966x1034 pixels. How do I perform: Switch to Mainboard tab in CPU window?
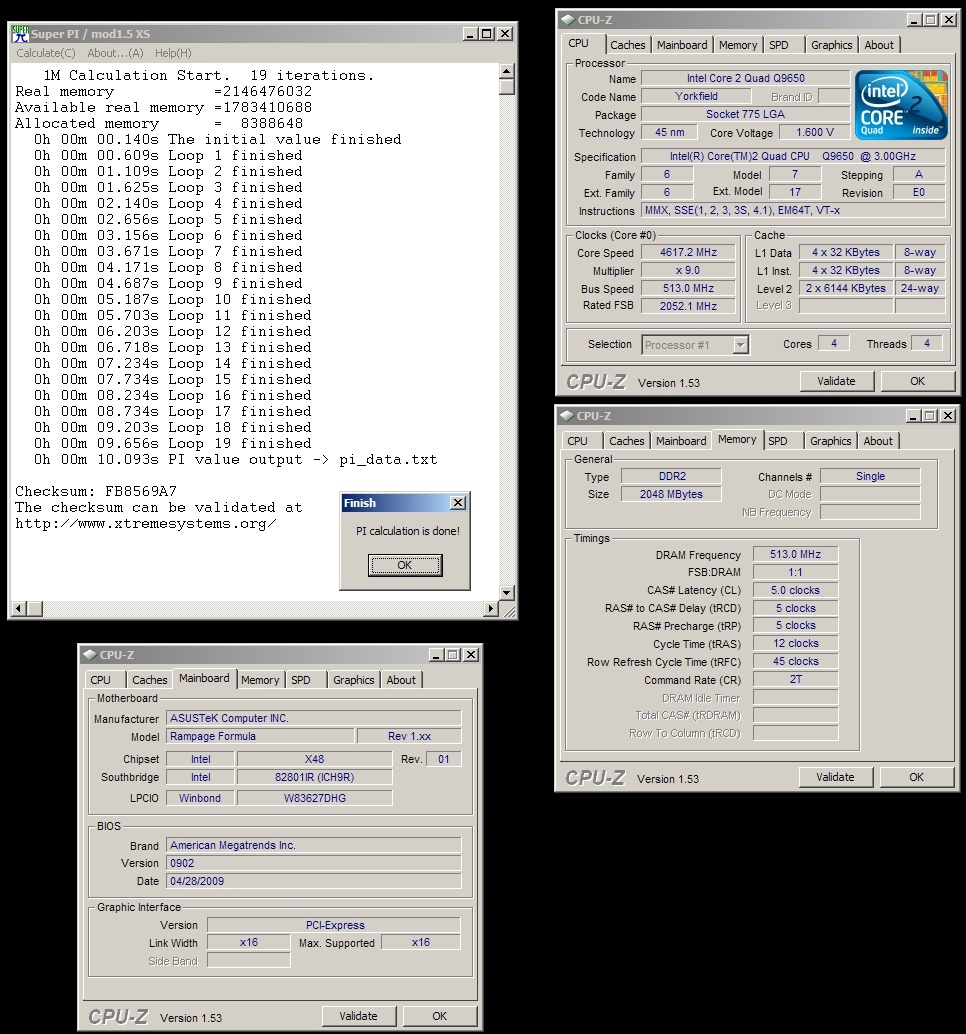[x=682, y=45]
